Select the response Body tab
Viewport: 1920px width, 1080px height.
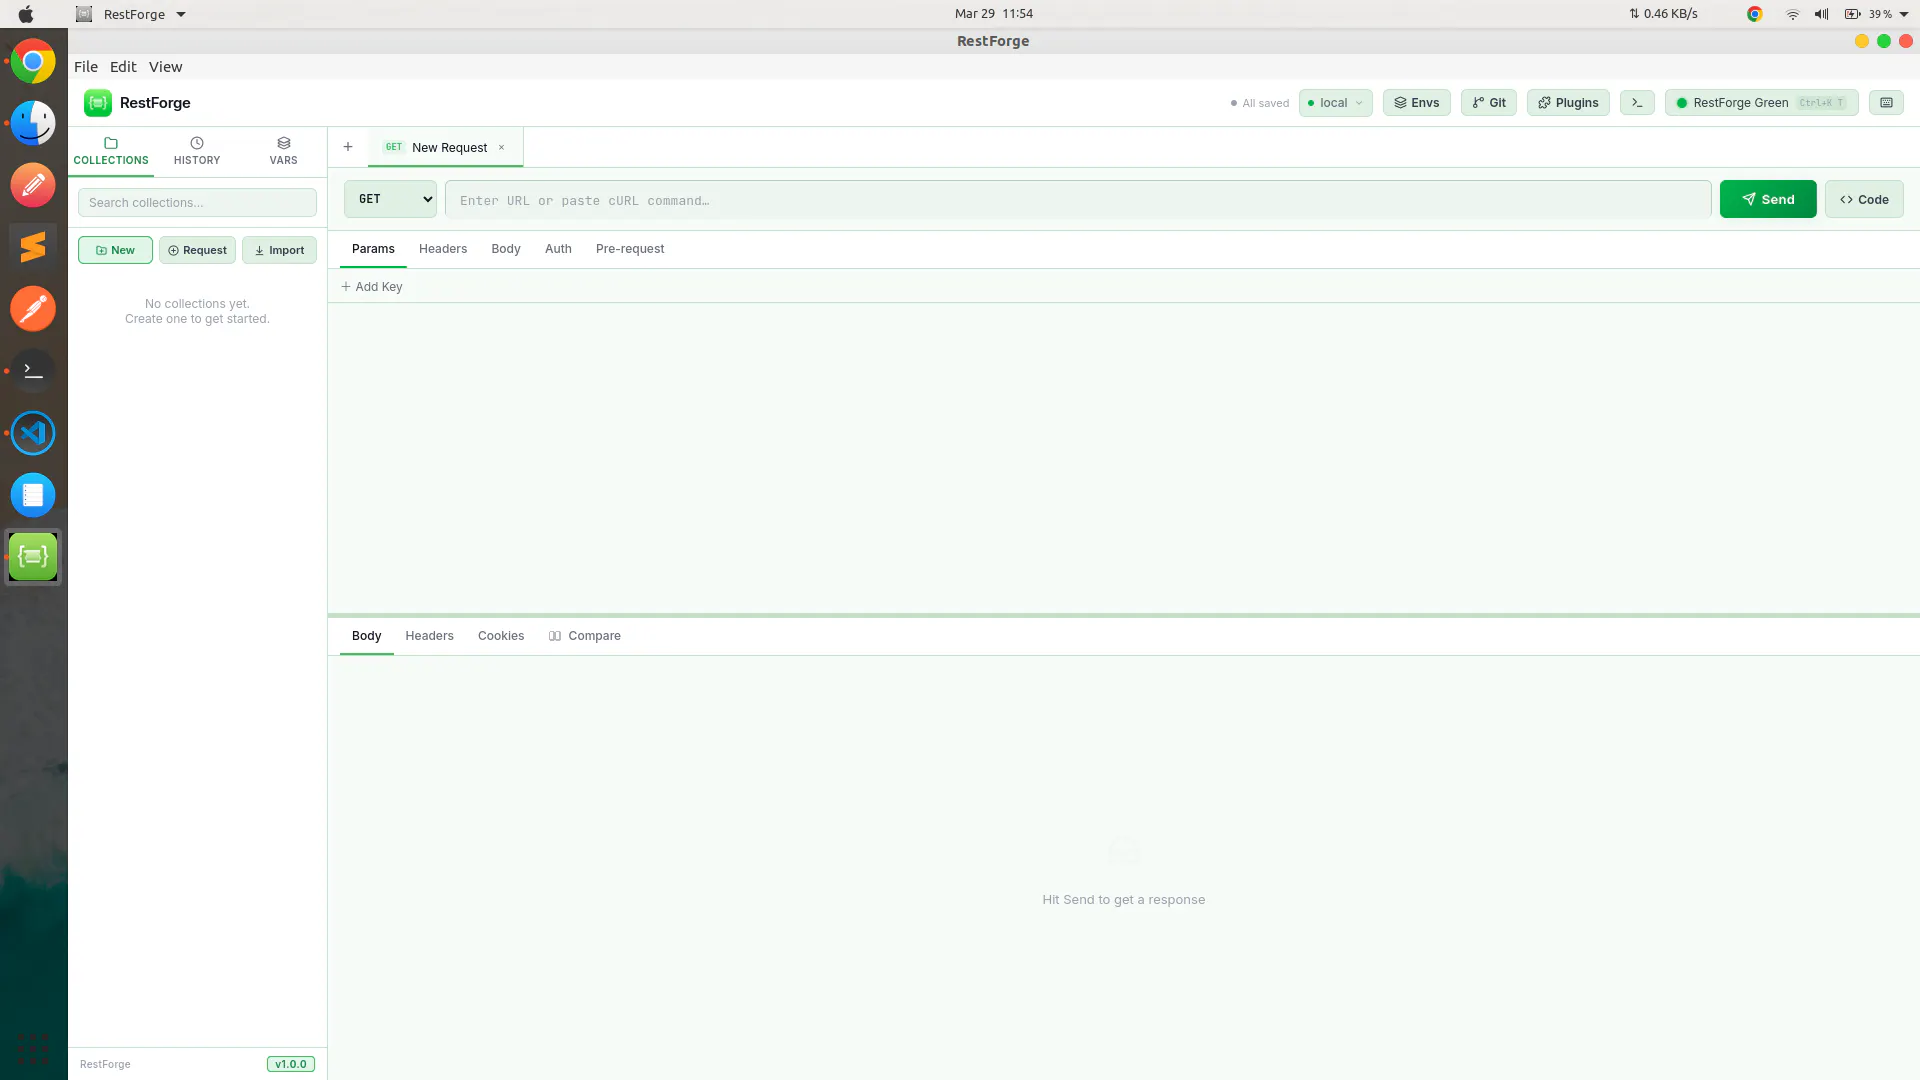click(x=367, y=636)
